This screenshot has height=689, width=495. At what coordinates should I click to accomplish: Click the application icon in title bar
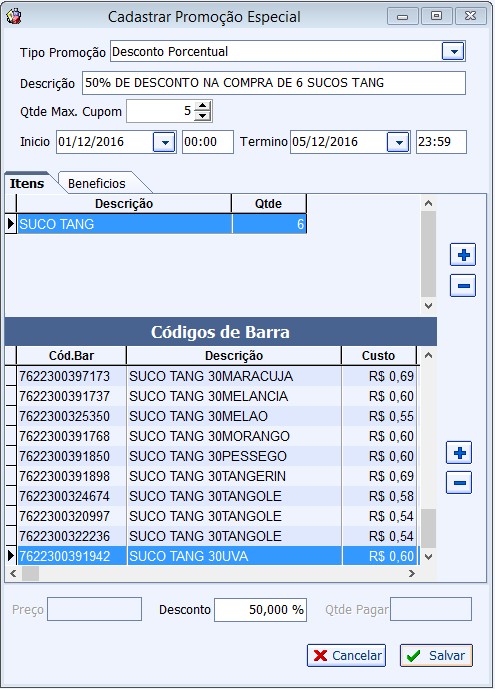pos(14,16)
